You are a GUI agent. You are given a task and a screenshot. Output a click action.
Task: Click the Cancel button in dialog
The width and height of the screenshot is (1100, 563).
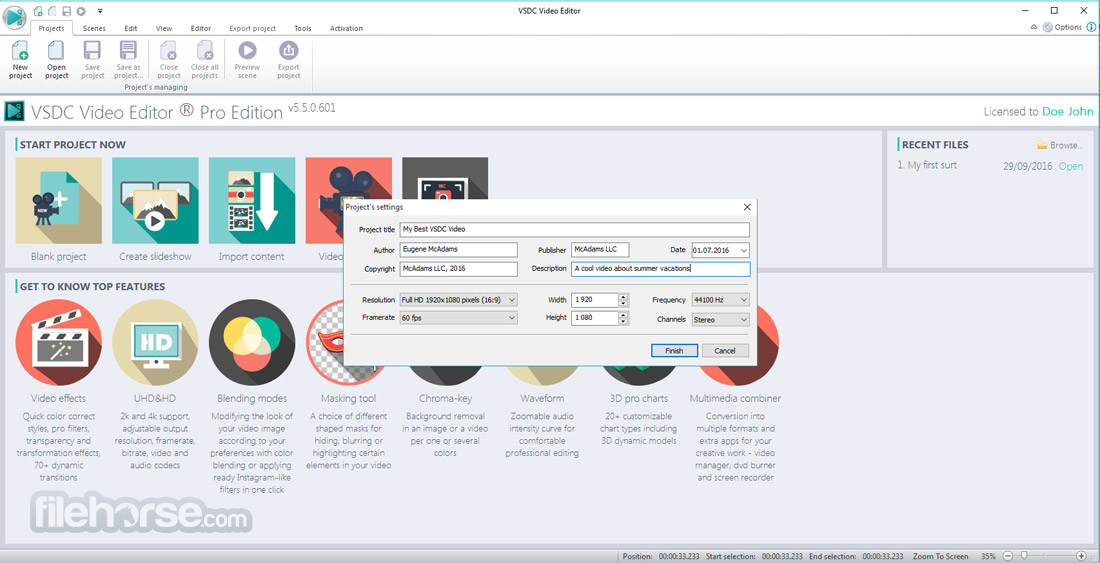click(725, 351)
